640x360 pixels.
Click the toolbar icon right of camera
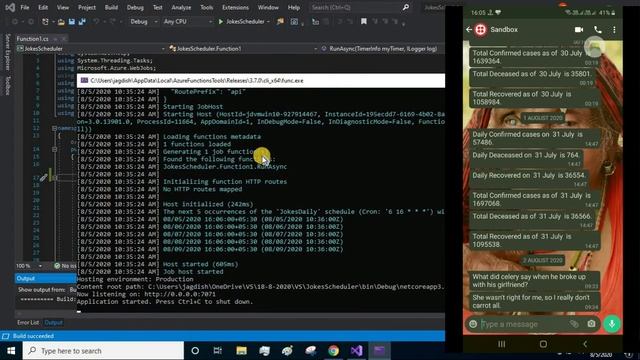316,22
